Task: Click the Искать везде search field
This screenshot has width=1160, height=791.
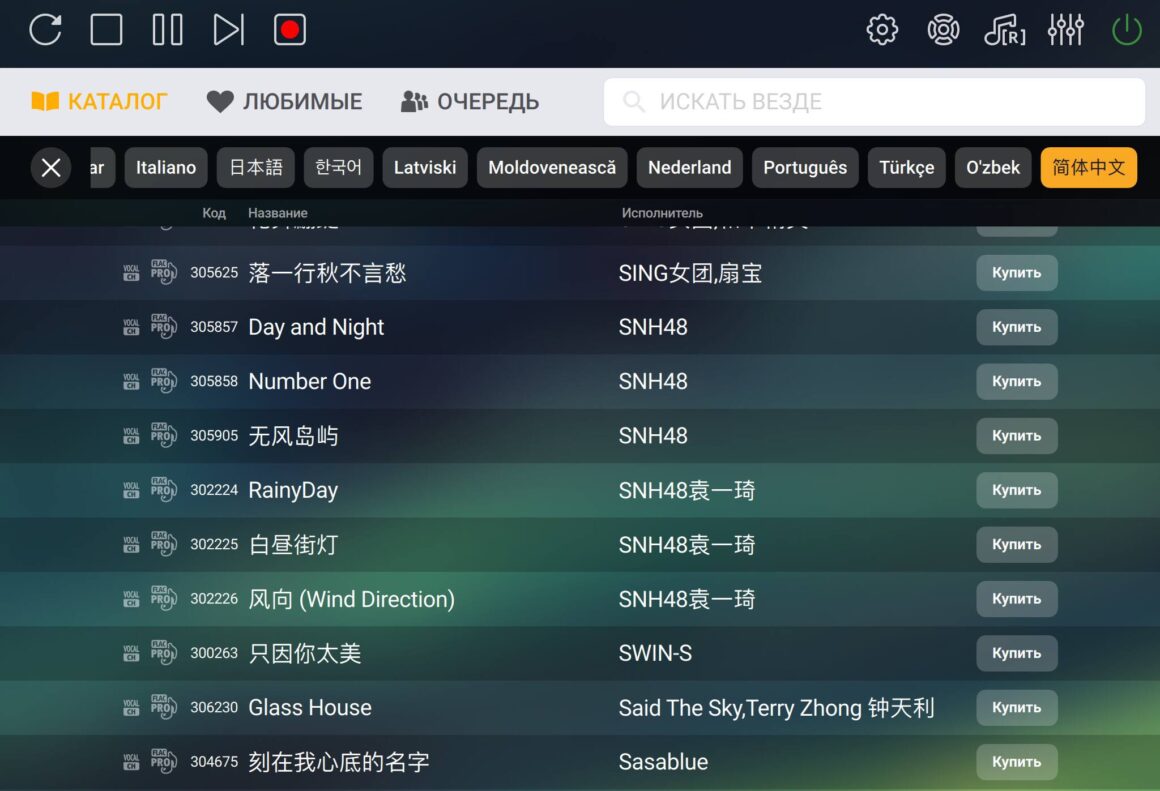Action: (x=874, y=102)
